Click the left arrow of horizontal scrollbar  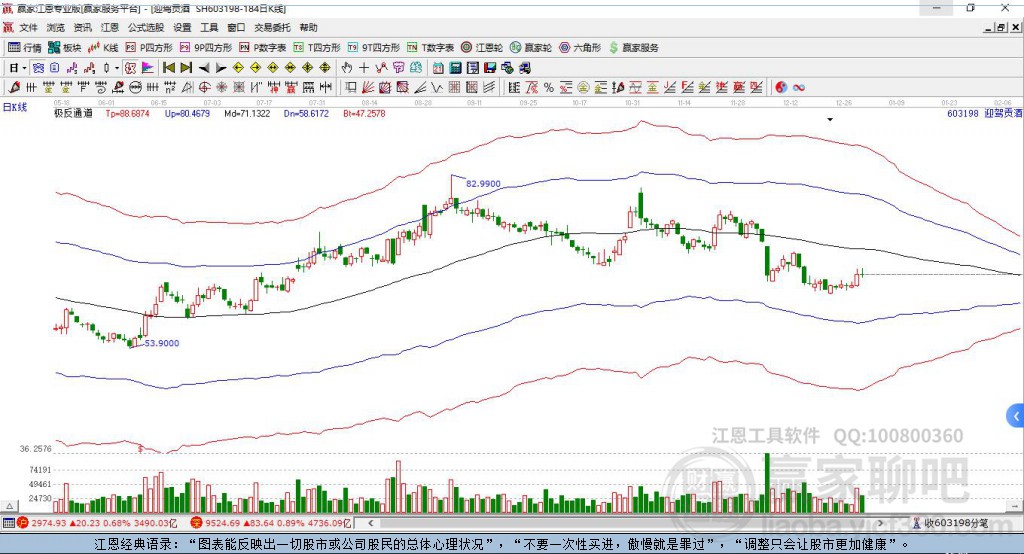click(370, 523)
